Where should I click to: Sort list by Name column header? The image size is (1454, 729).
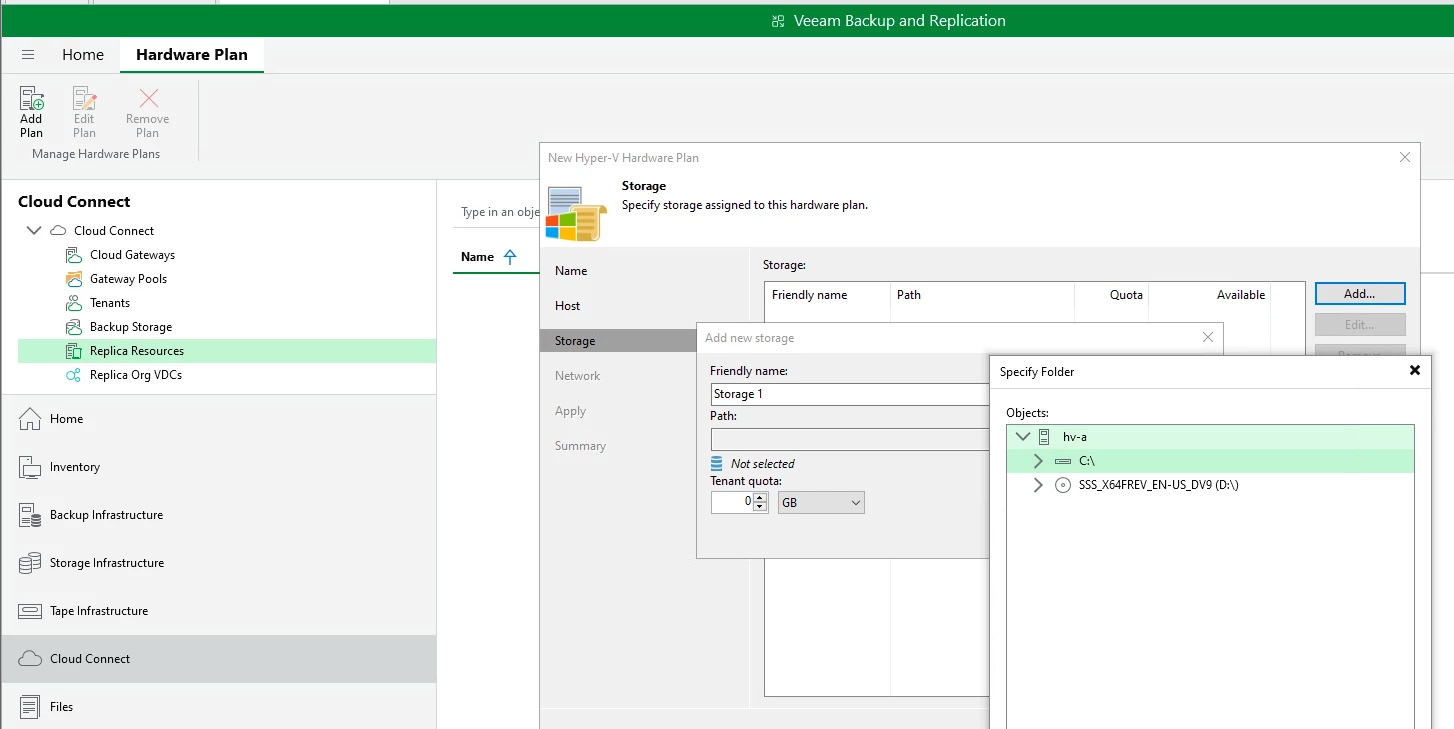478,257
